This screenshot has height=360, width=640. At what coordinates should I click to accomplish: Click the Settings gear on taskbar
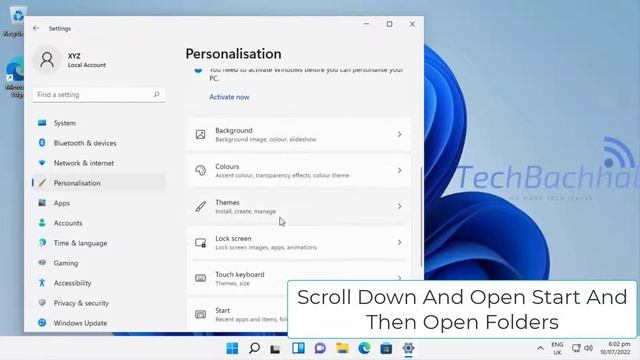(408, 348)
